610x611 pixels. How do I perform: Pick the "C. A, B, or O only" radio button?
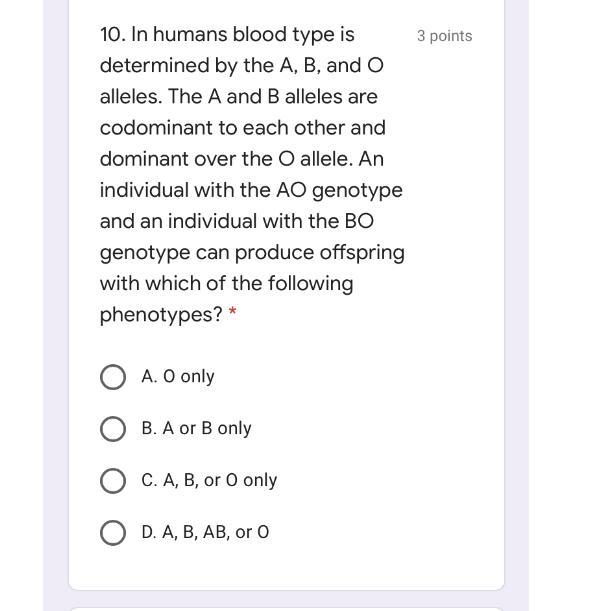click(x=113, y=481)
